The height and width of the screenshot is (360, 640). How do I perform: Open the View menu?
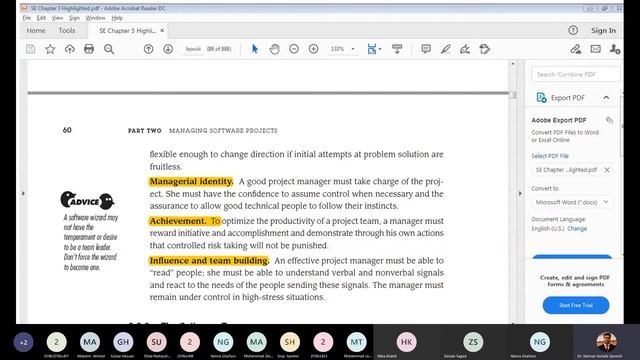click(x=57, y=18)
